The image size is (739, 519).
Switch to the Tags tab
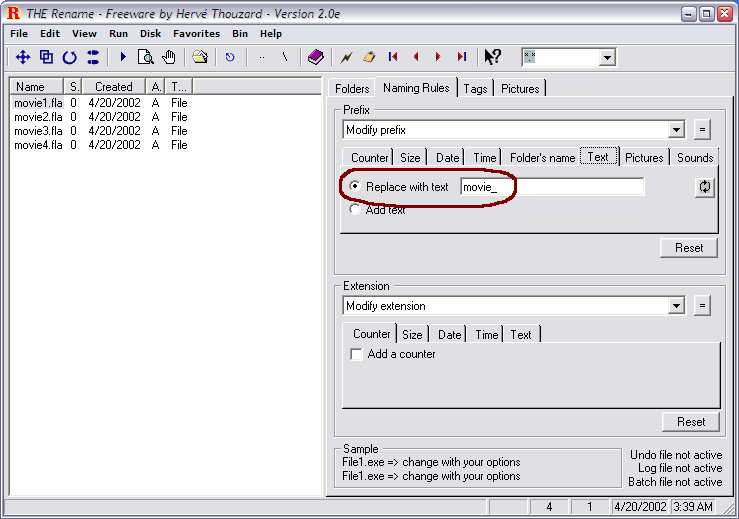pos(475,89)
